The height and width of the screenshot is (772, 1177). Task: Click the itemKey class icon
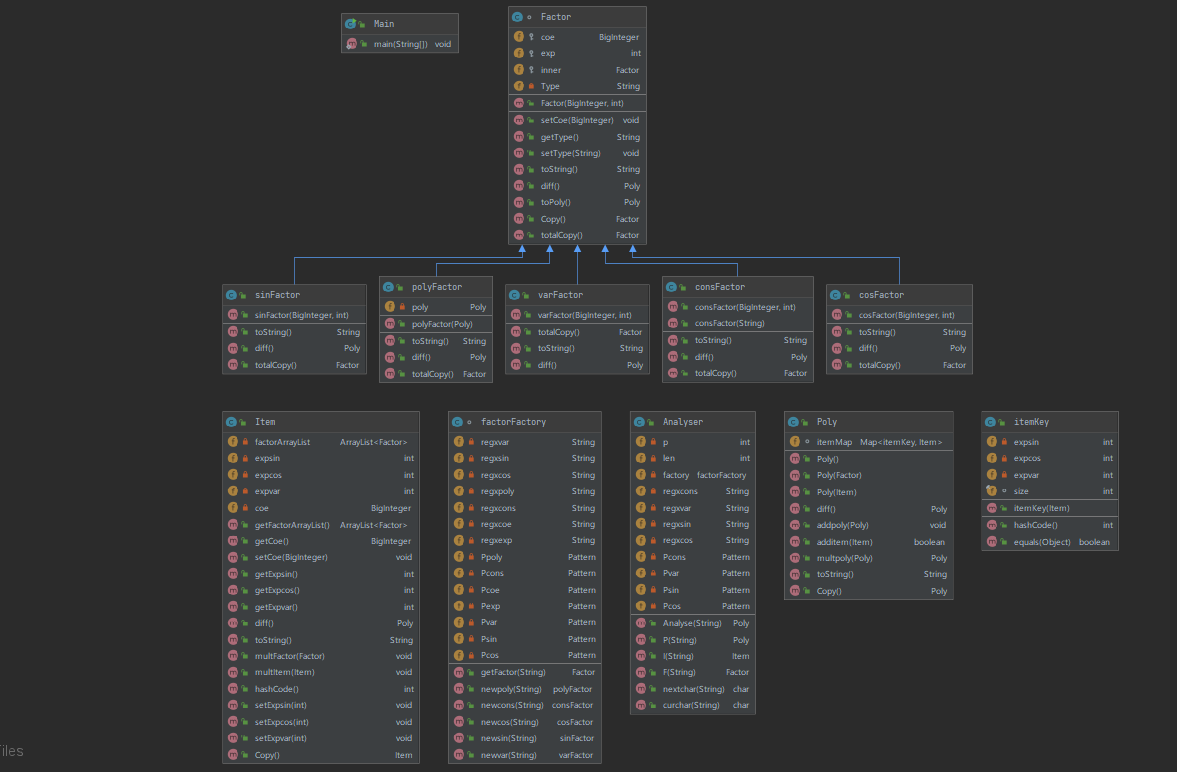click(990, 422)
